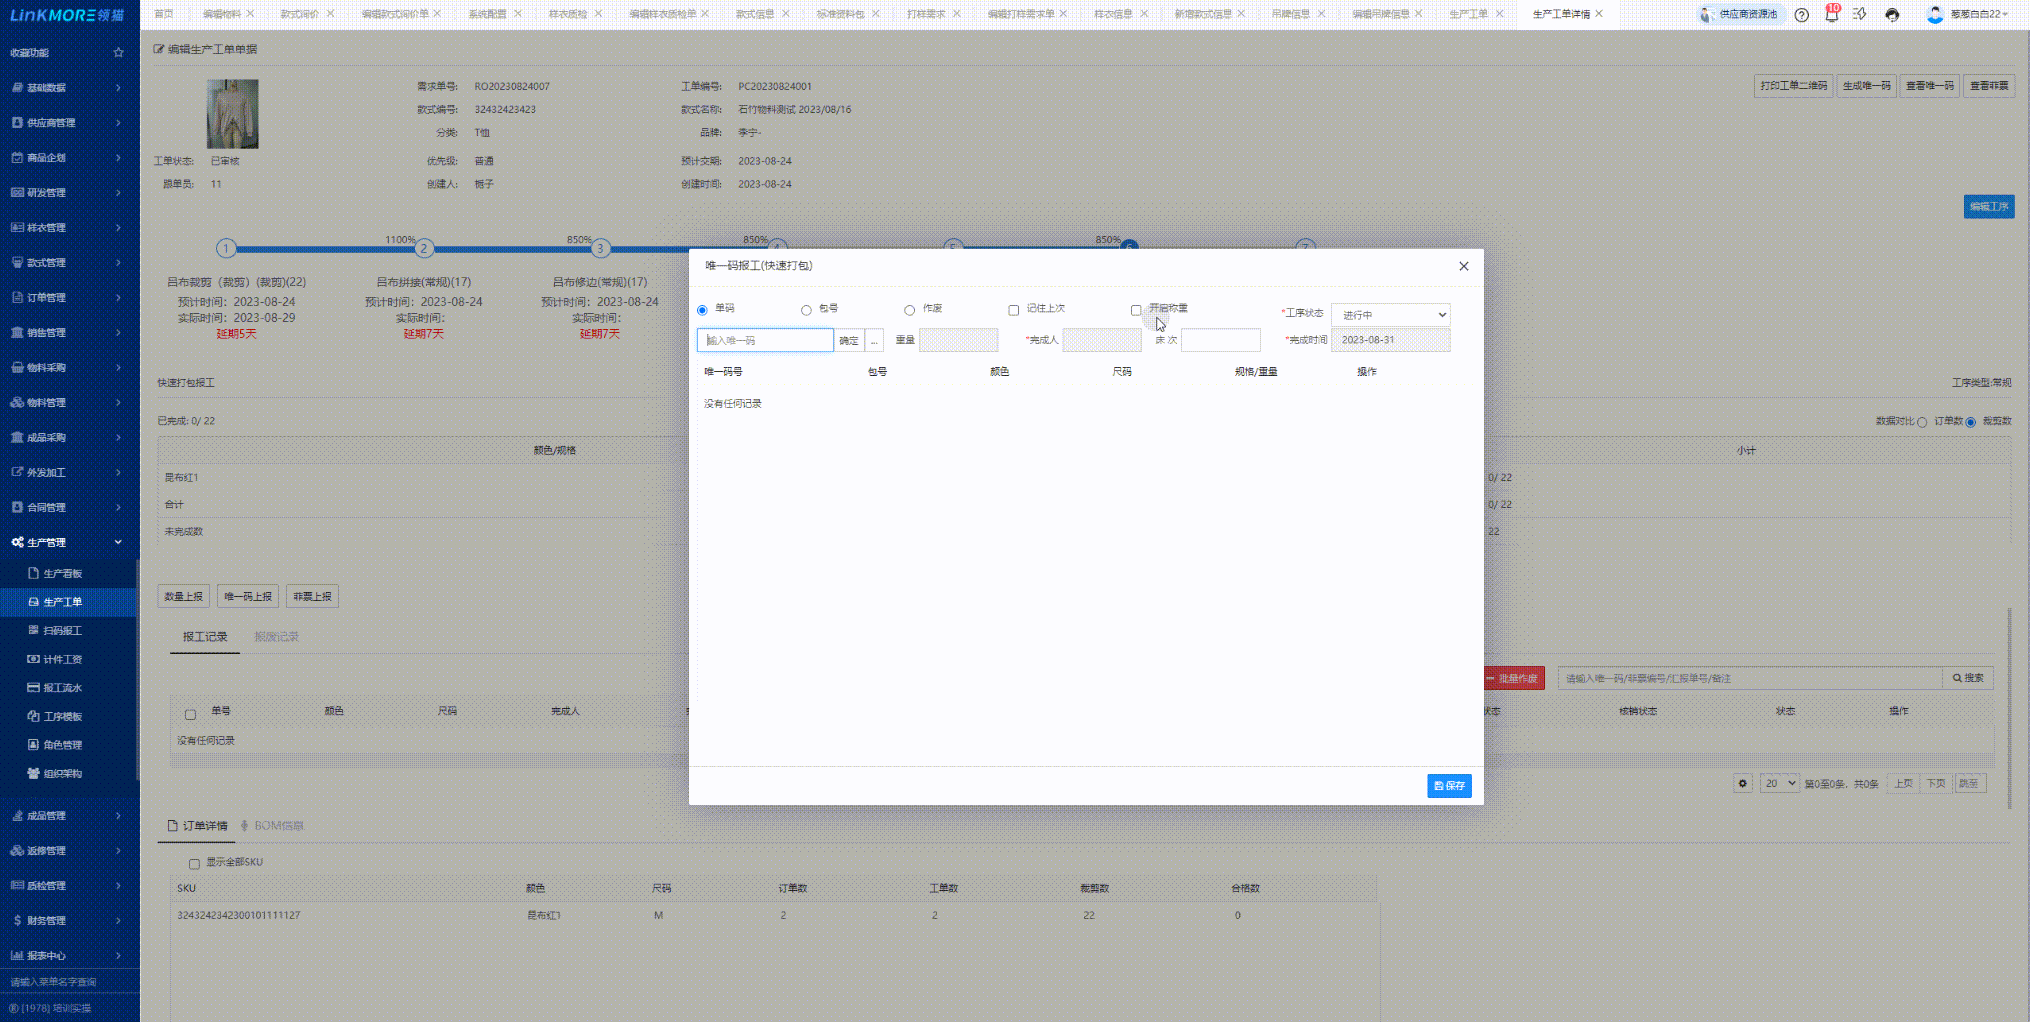Viewport: 2030px width, 1022px height.
Task: Enable the 记住上次 checkbox
Action: pyautogui.click(x=1013, y=310)
